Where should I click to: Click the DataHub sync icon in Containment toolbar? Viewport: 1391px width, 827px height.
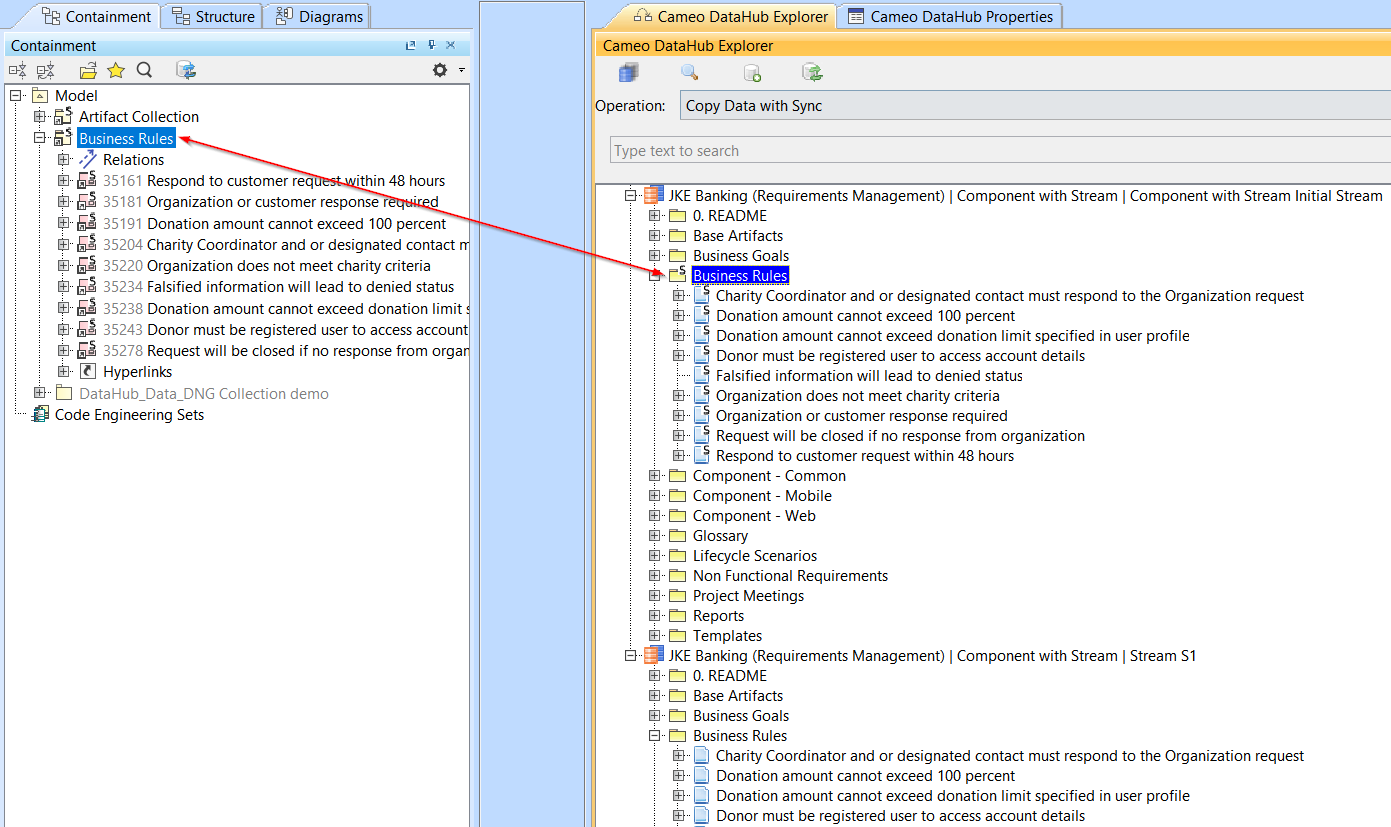click(x=186, y=70)
